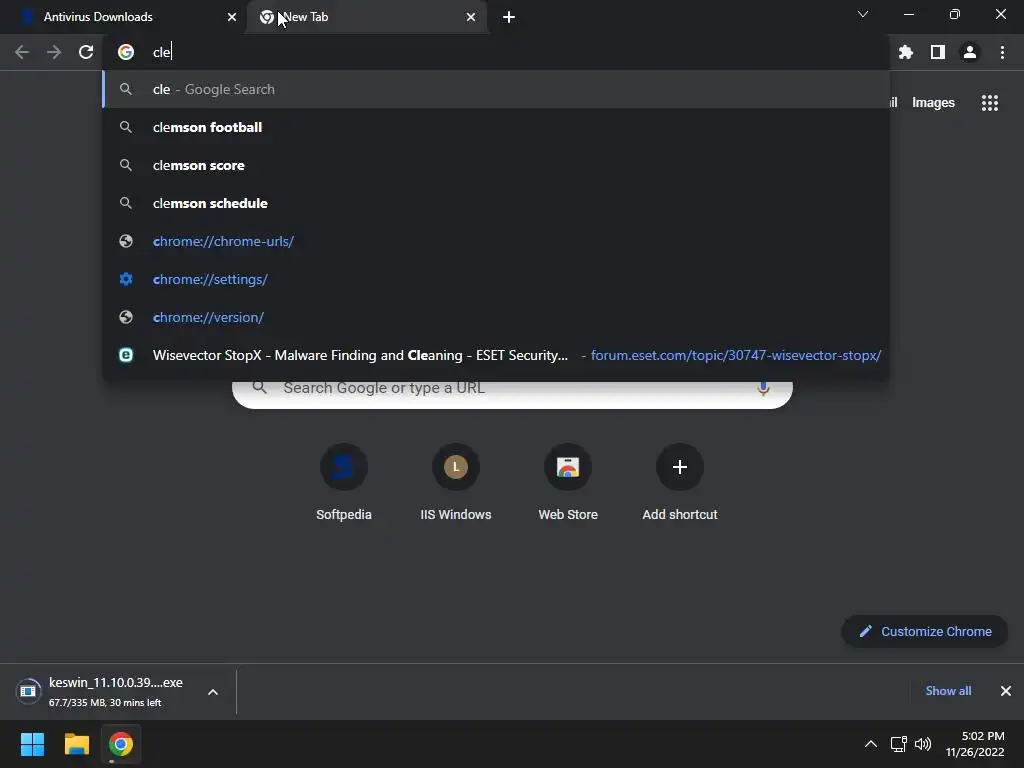Close the New Tab tab
This screenshot has height=768, width=1024.
[471, 17]
